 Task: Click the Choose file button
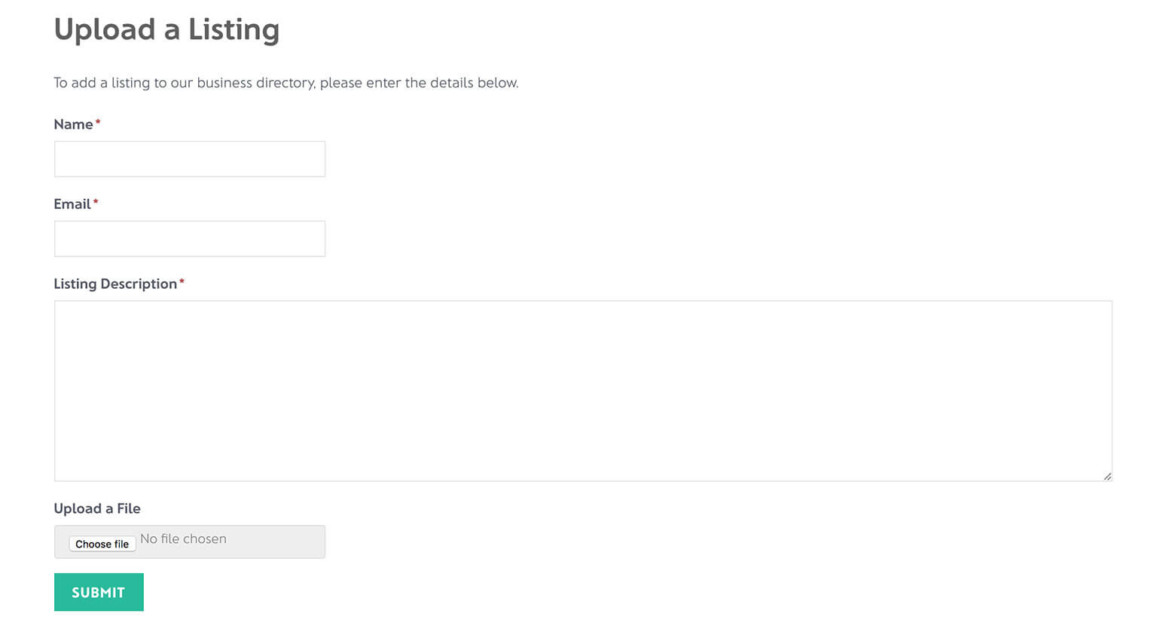pos(101,543)
